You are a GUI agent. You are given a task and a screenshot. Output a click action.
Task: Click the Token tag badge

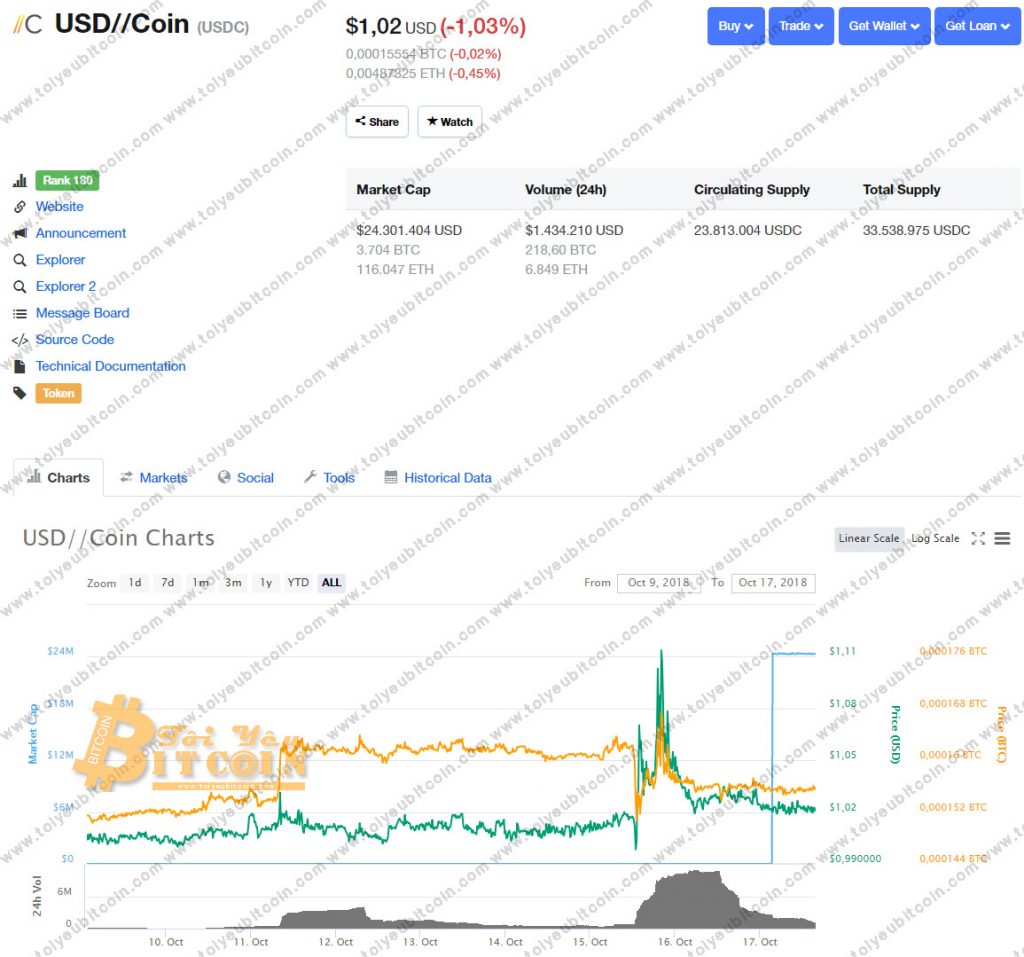(x=58, y=393)
